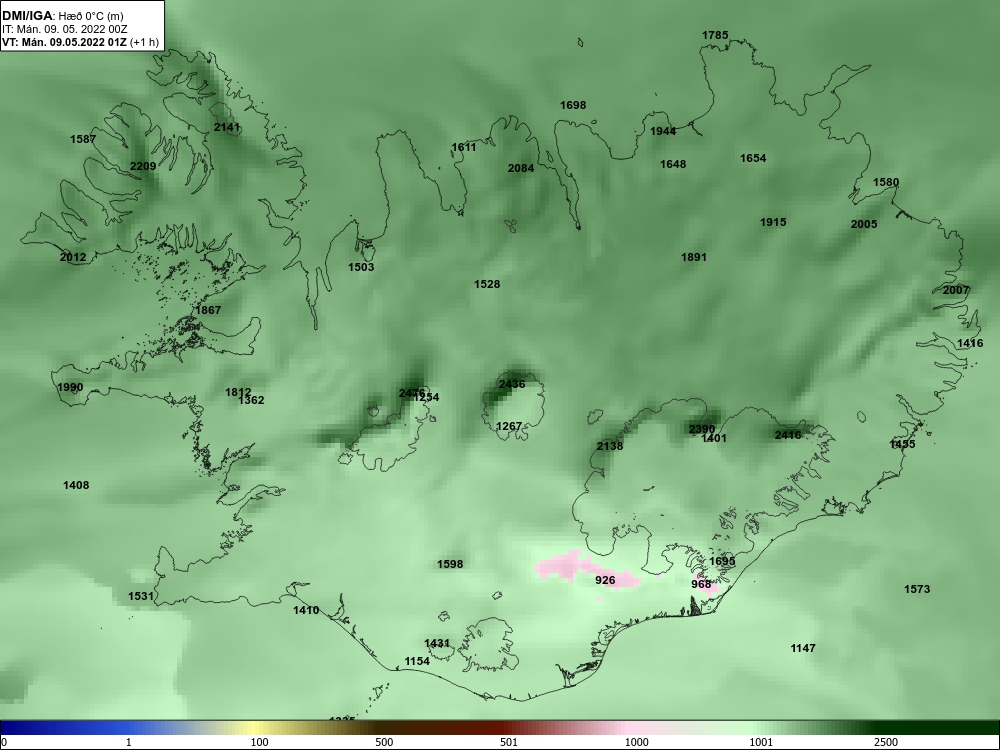Click the map value 2012

click(x=73, y=258)
